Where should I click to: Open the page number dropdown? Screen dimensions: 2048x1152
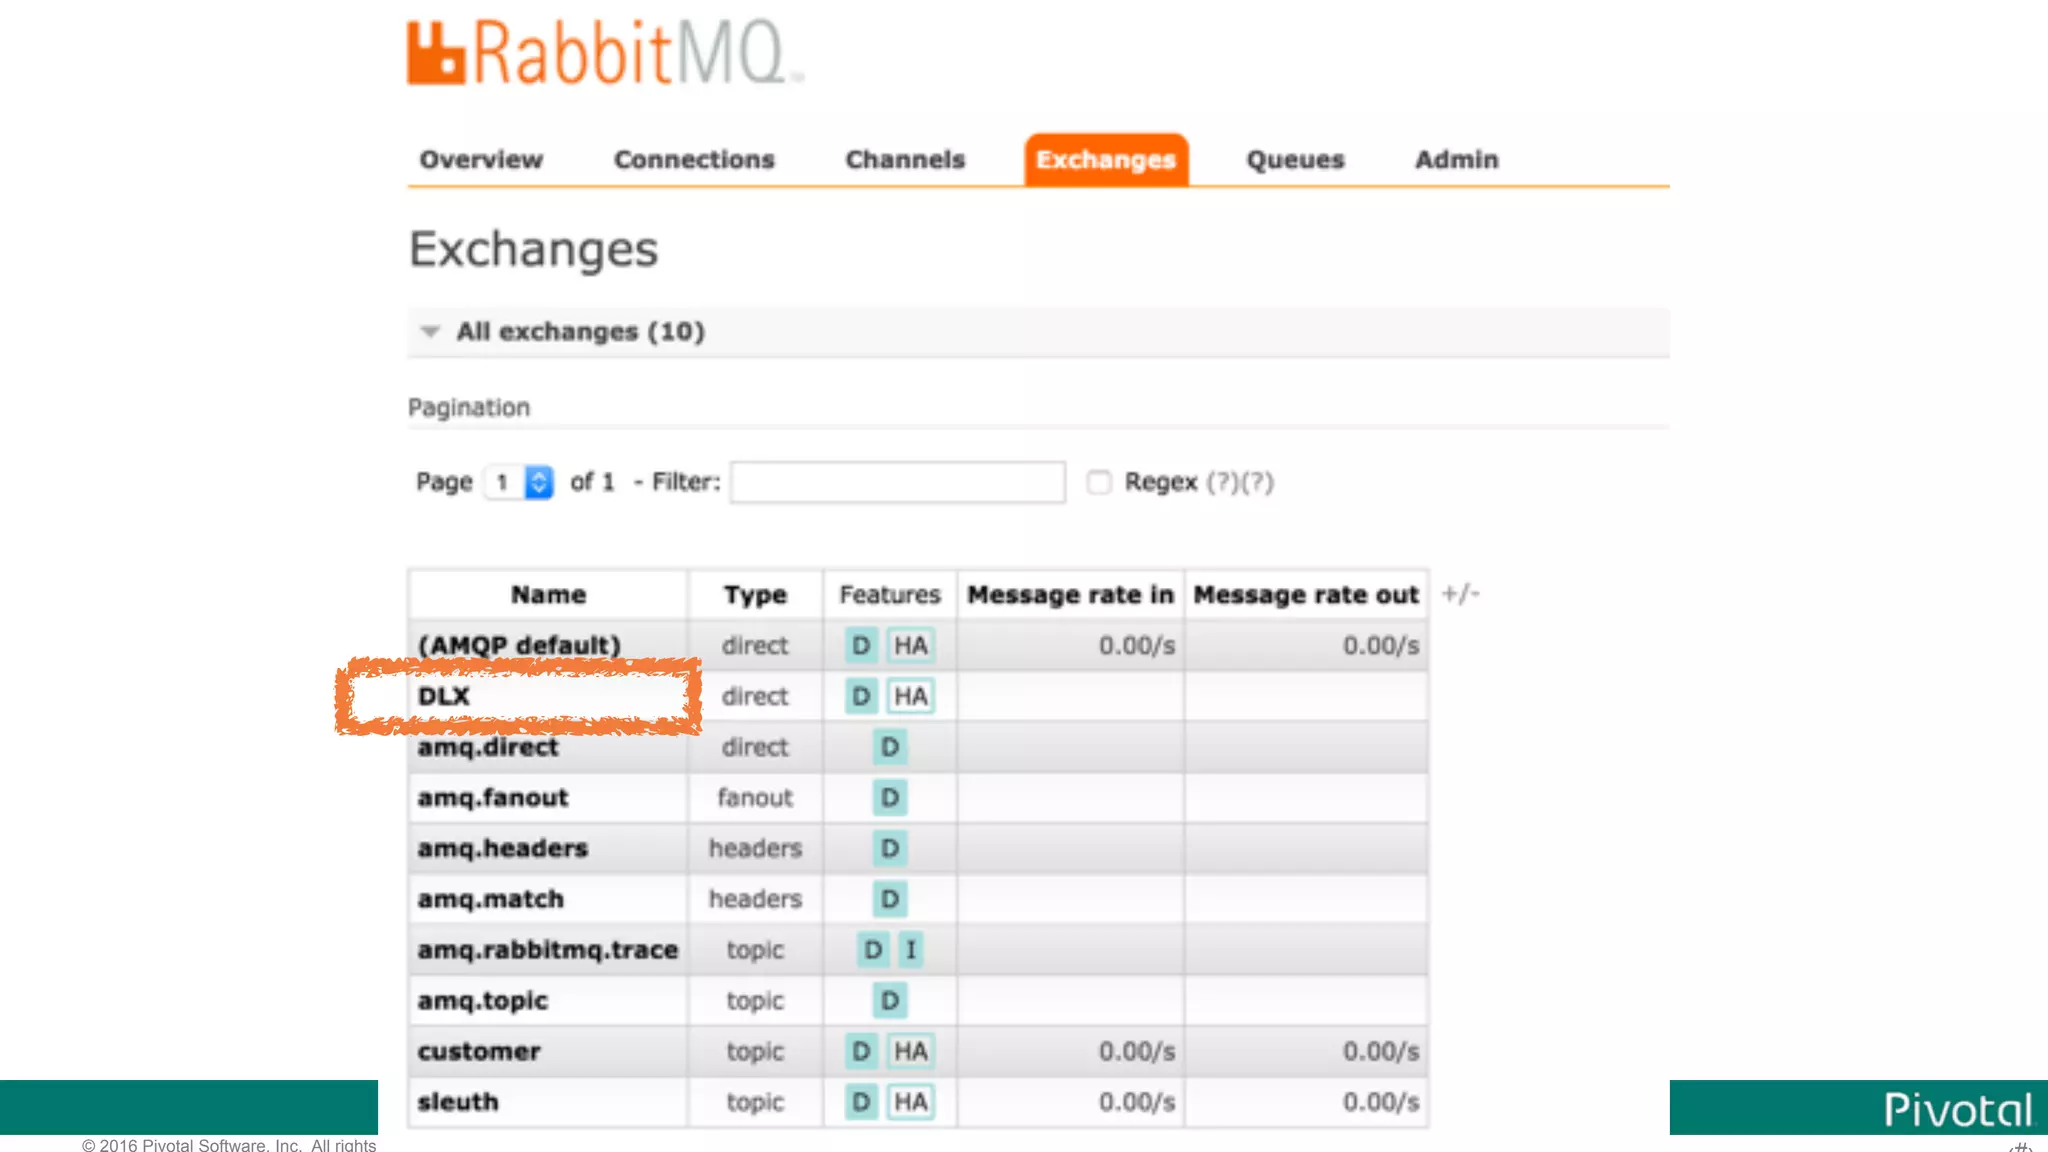click(x=519, y=483)
